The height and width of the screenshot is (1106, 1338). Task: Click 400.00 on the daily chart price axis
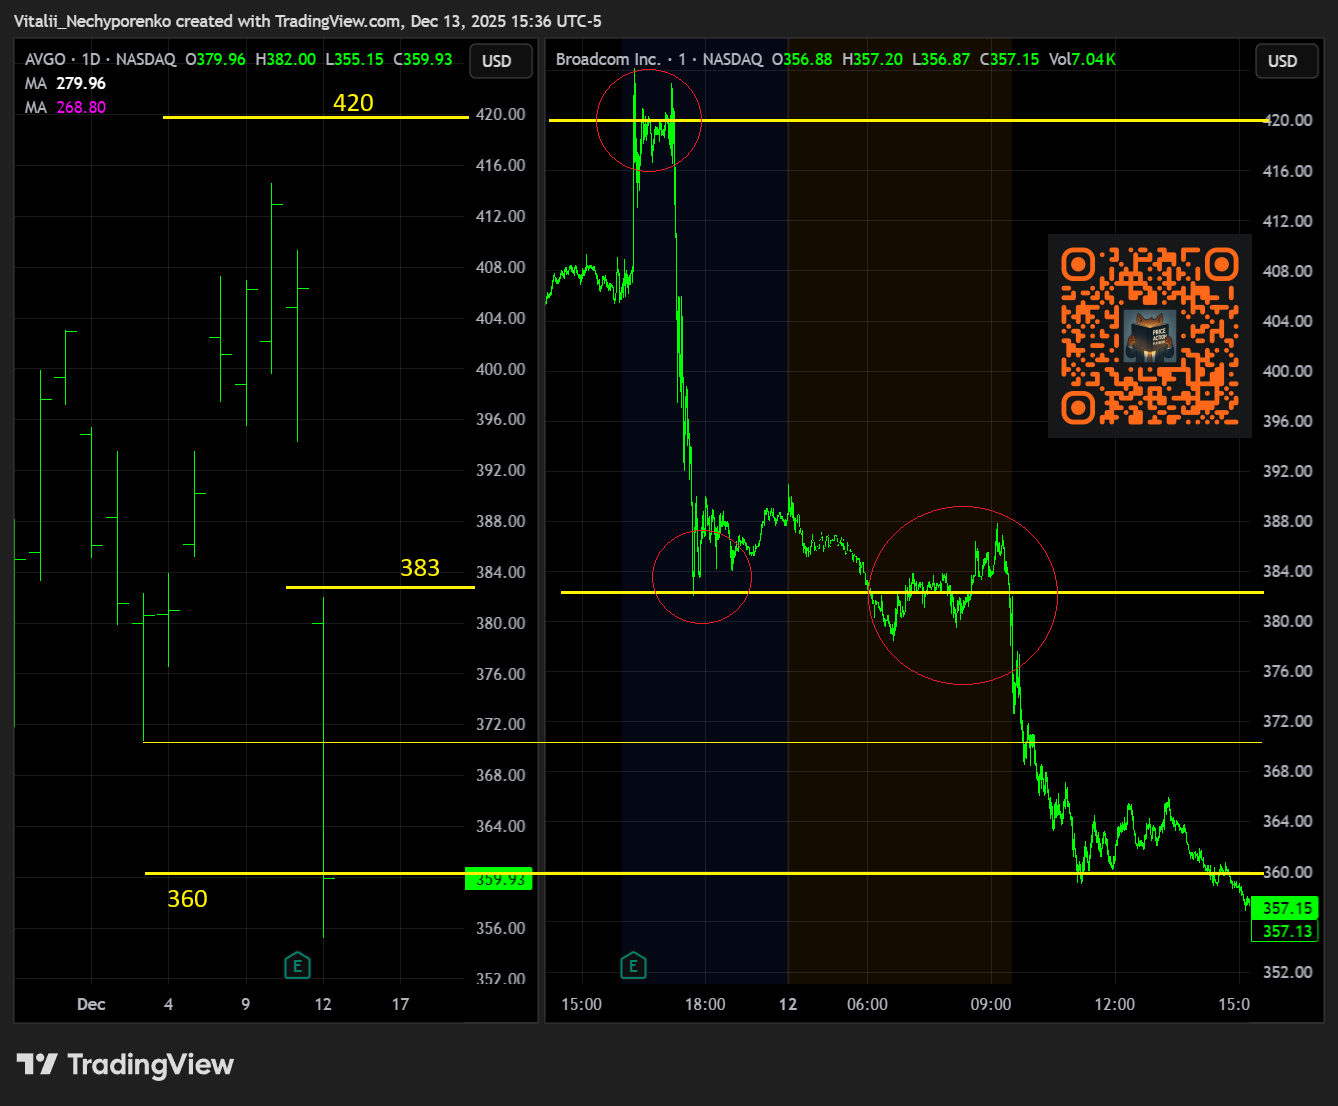(x=501, y=369)
